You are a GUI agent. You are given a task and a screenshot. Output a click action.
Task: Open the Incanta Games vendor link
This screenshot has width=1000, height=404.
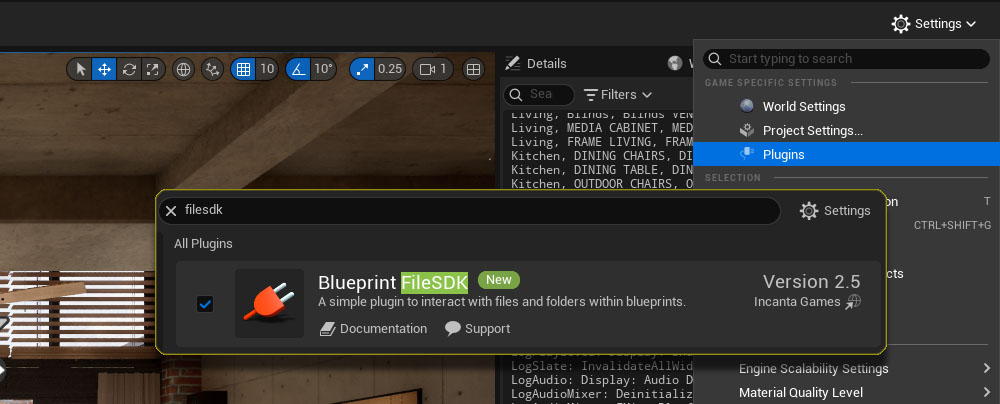pyautogui.click(x=807, y=302)
